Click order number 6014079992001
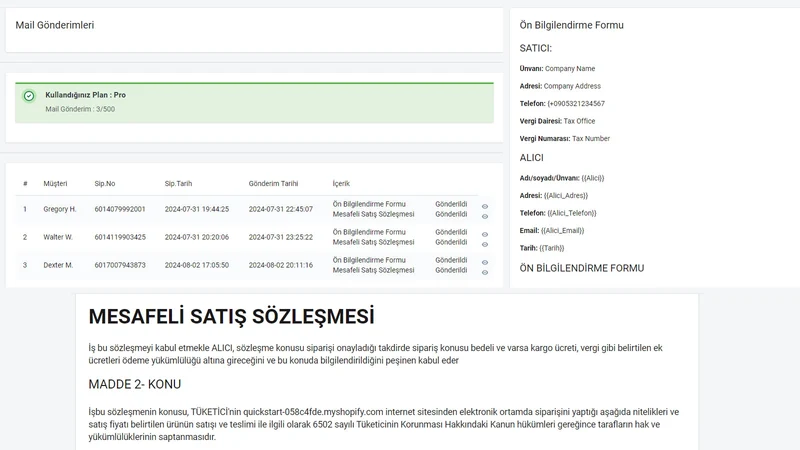The width and height of the screenshot is (800, 450). (120, 209)
